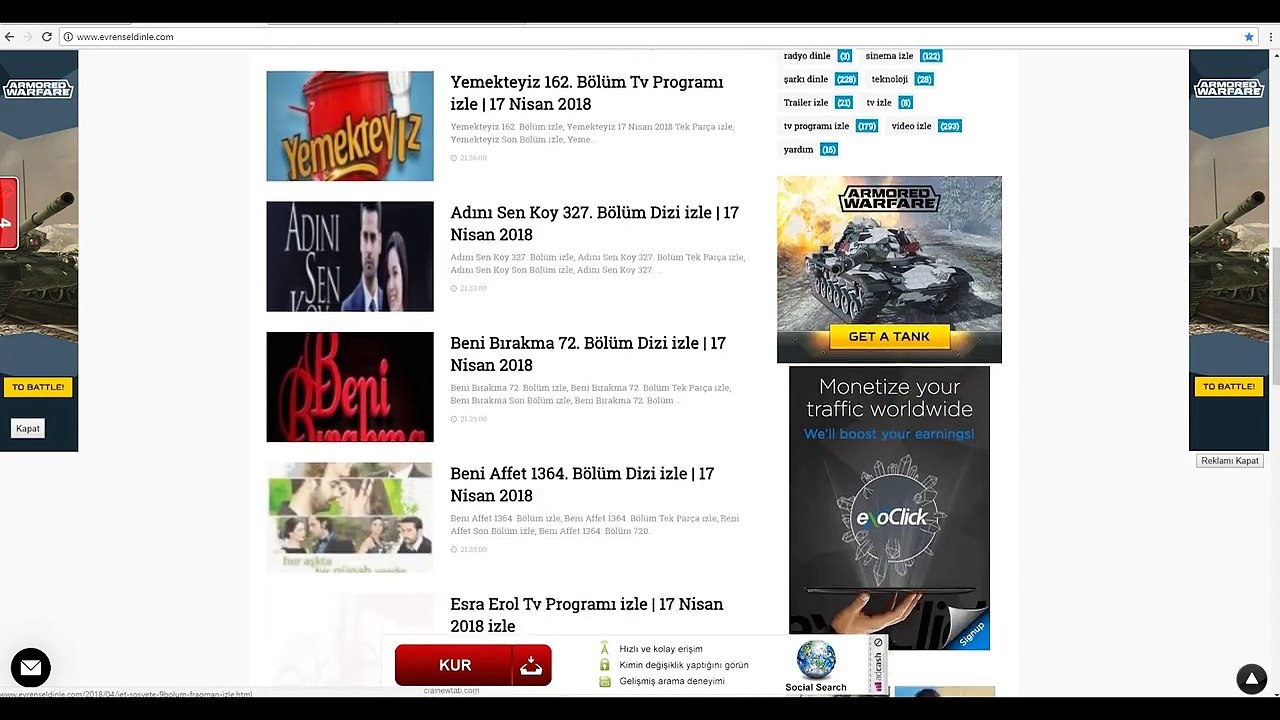Click the 179 count next to tv programı izle
The height and width of the screenshot is (720, 1280).
point(867,126)
